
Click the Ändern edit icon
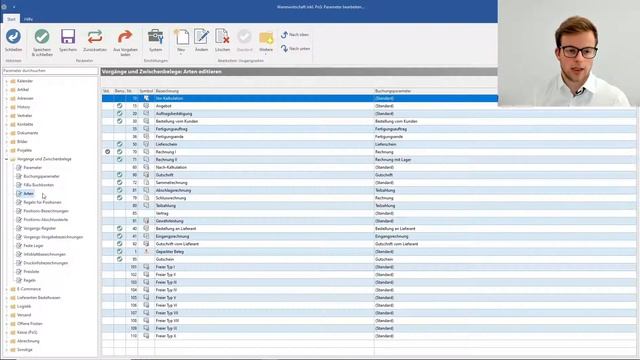click(x=201, y=37)
